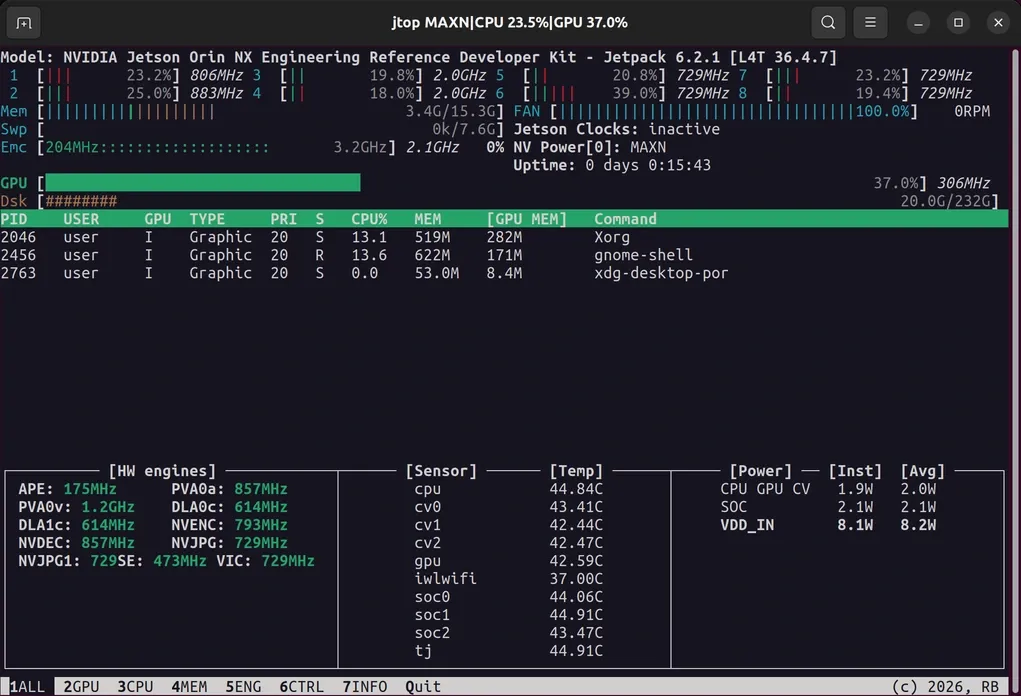Viewport: 1021px width, 696px height.
Task: Click the APE: 175MHz engine entry
Action: click(x=67, y=489)
